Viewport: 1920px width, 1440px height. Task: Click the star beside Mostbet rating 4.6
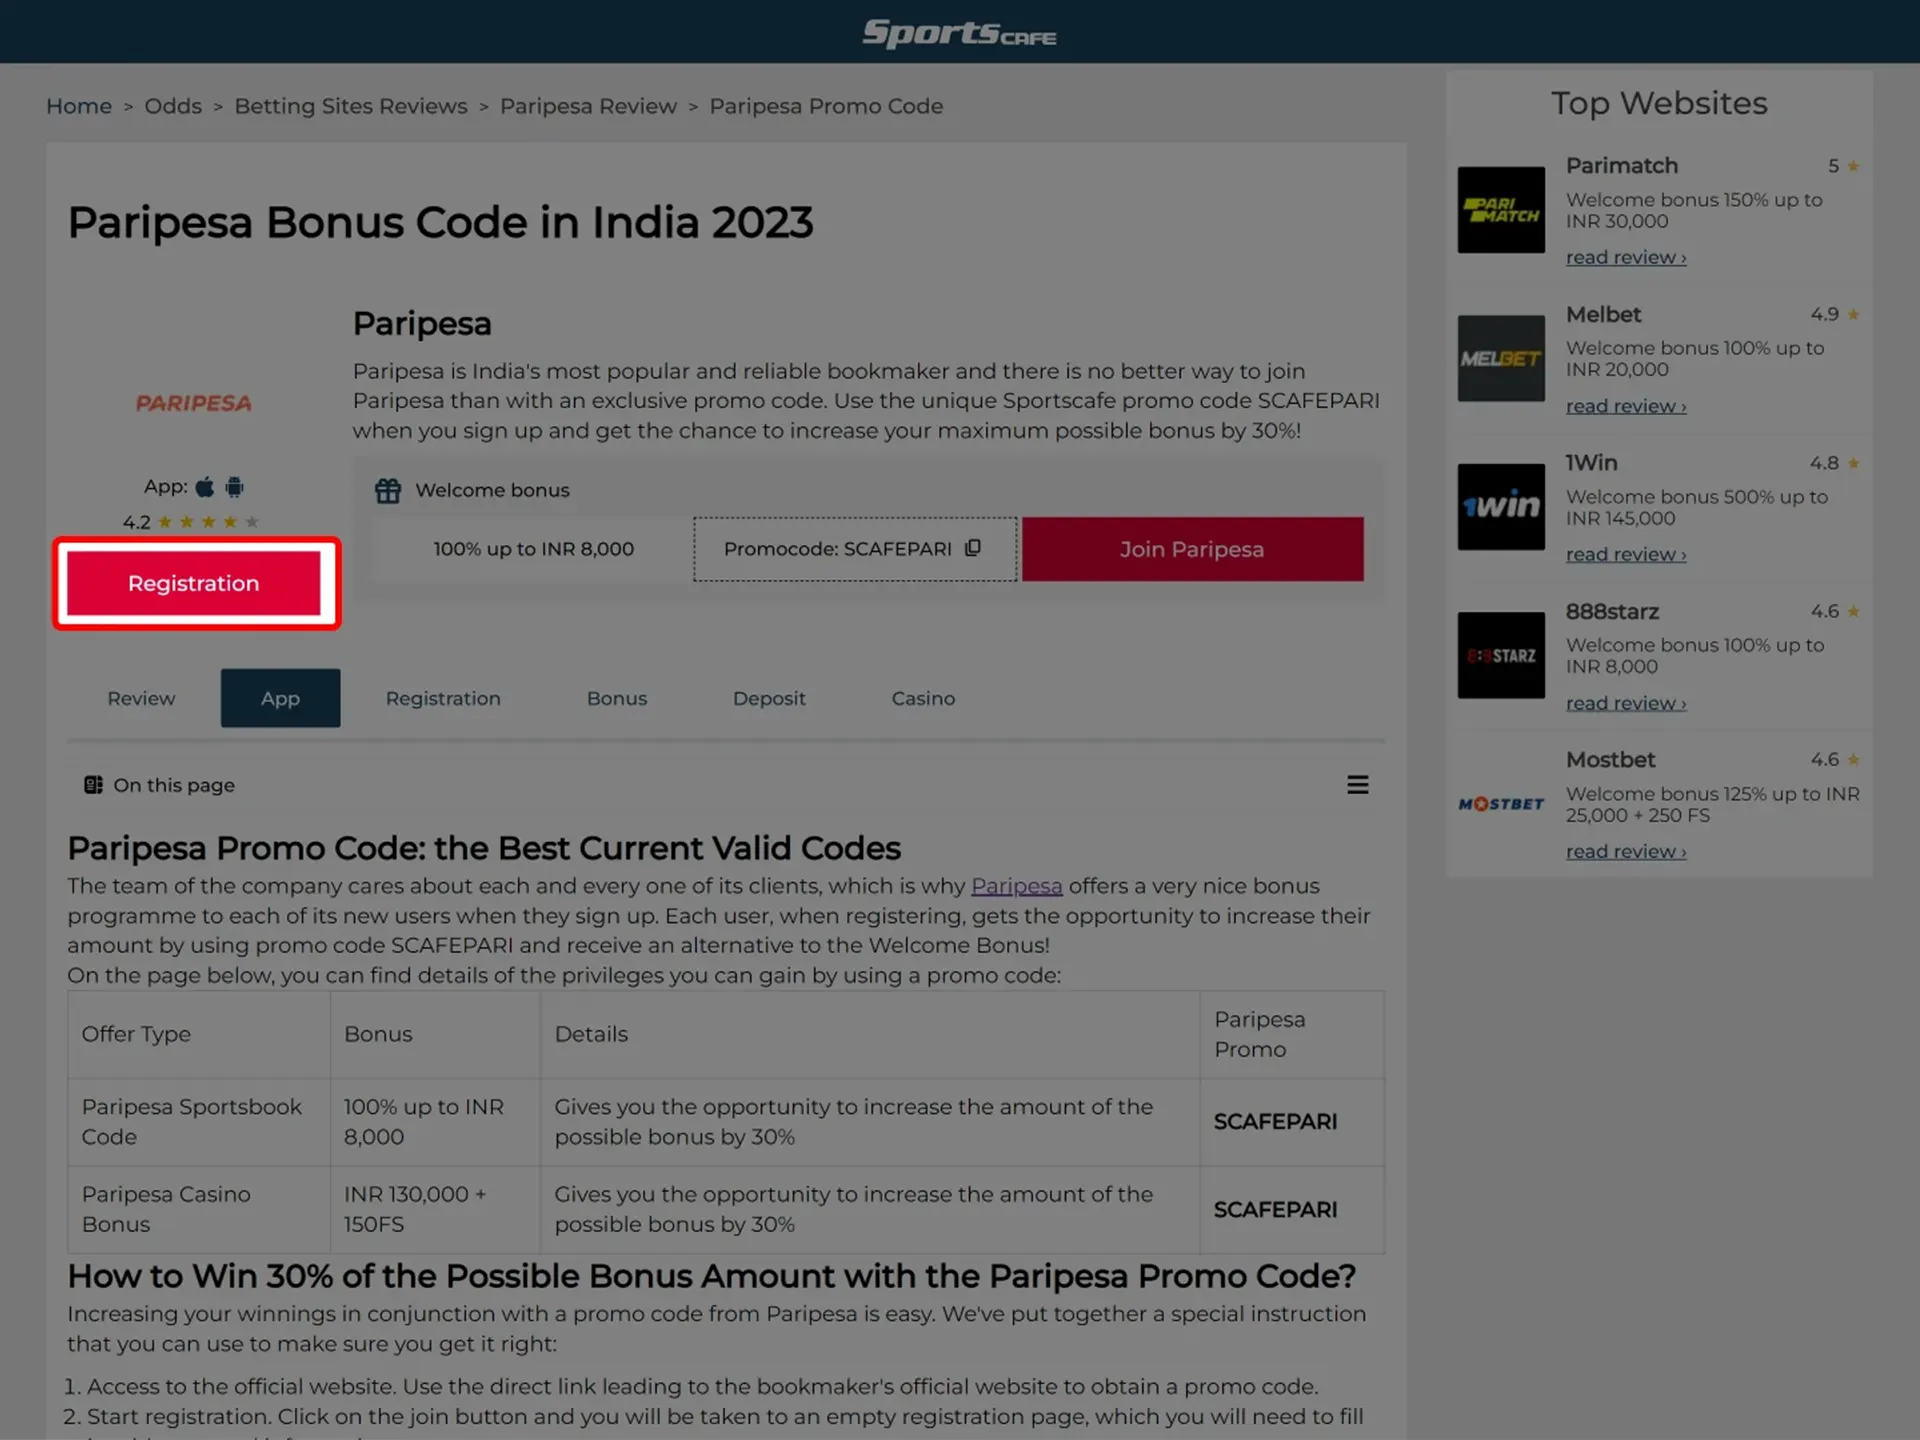pyautogui.click(x=1853, y=760)
